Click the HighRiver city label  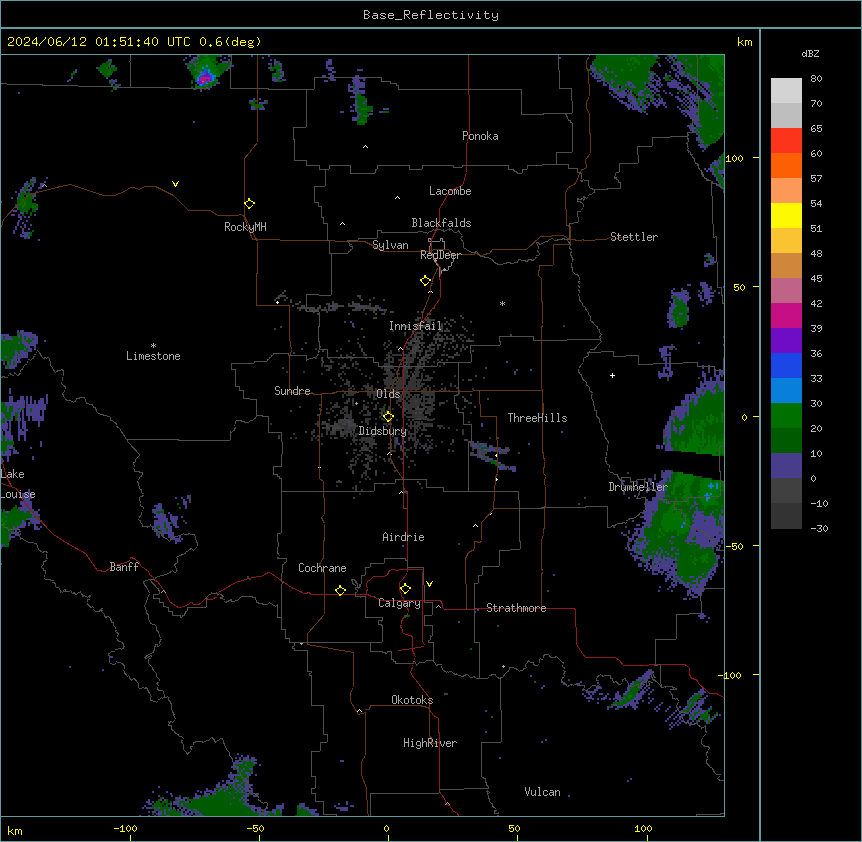[x=430, y=743]
